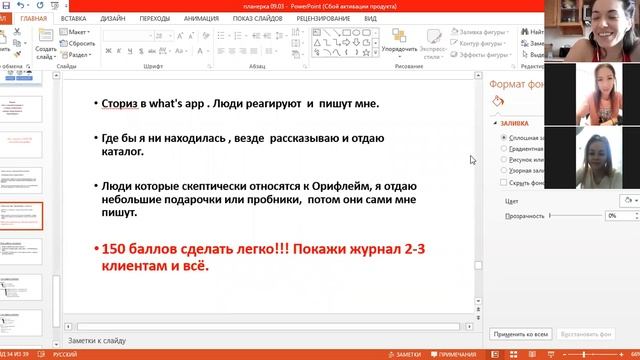Select the star shape in shapes gallery
This screenshot has width=640, height=360.
click(366, 52)
